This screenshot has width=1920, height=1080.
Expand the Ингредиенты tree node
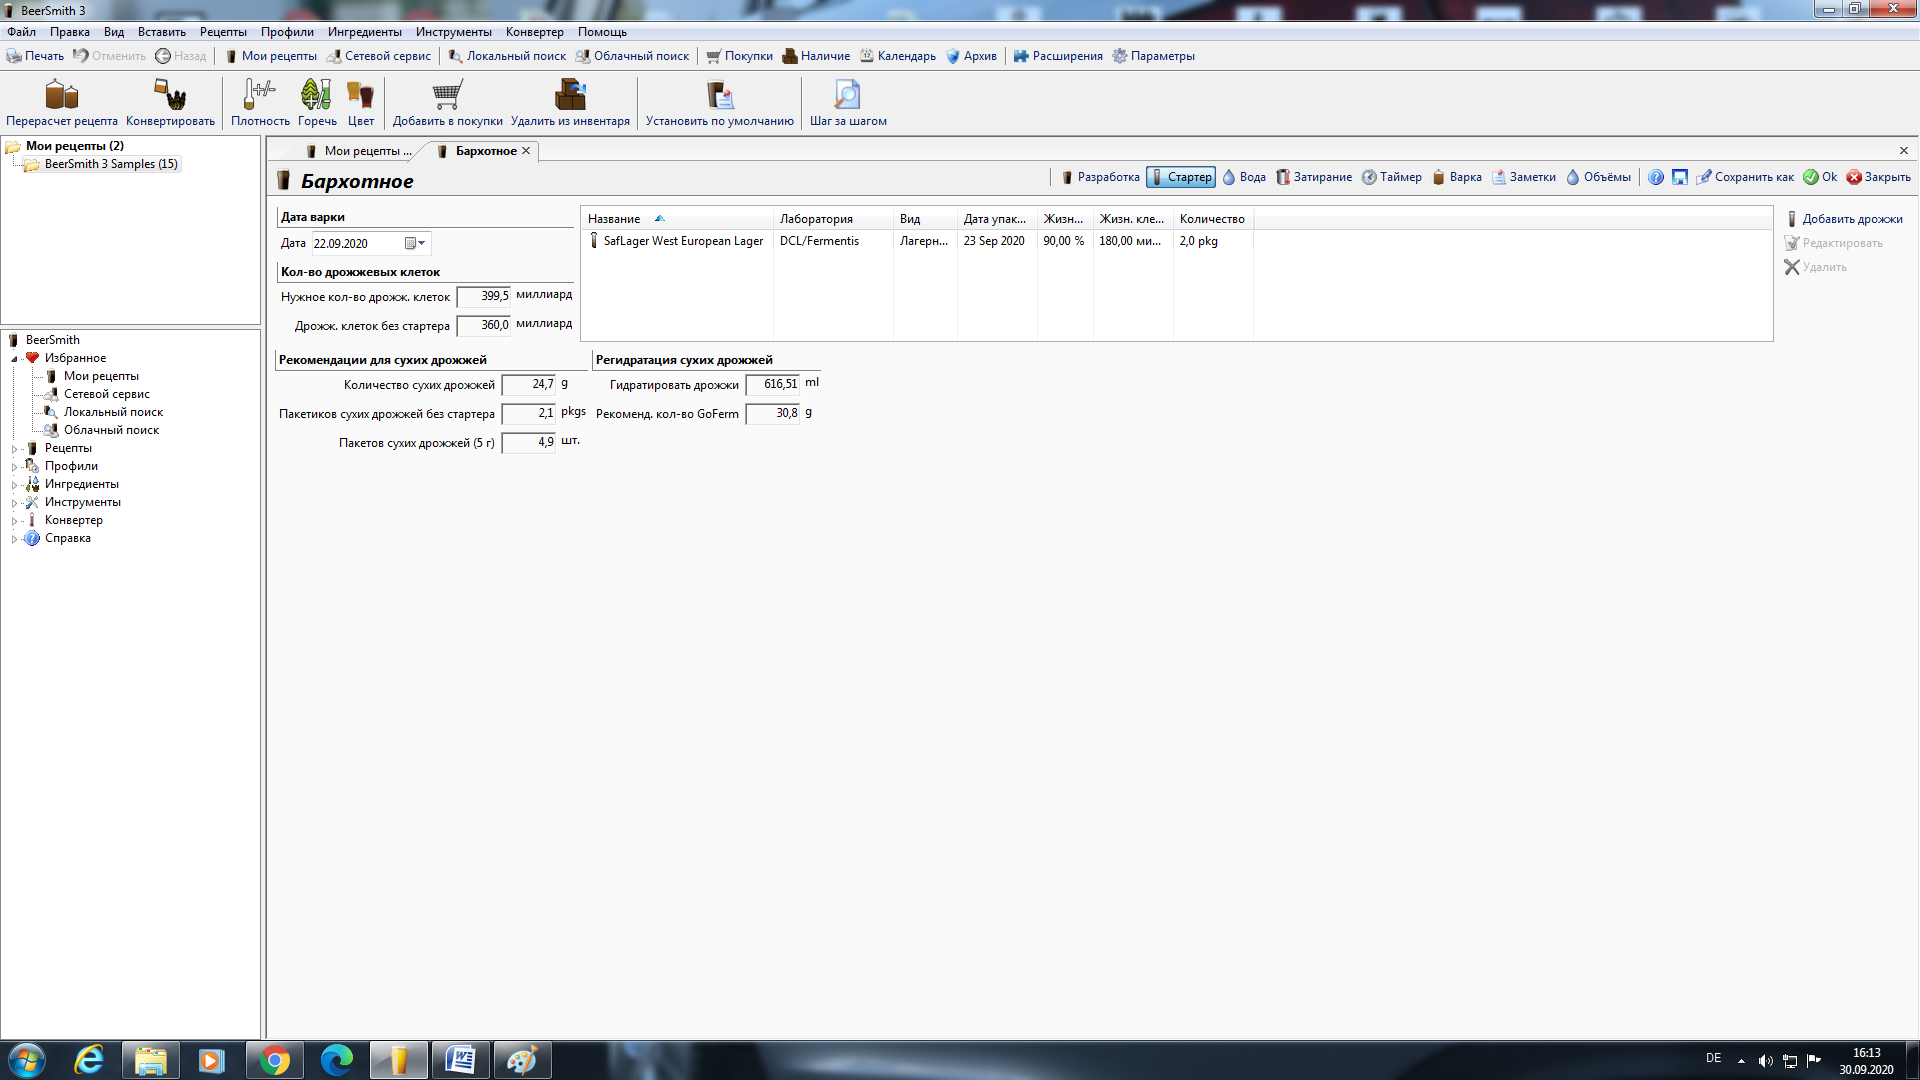[14, 485]
